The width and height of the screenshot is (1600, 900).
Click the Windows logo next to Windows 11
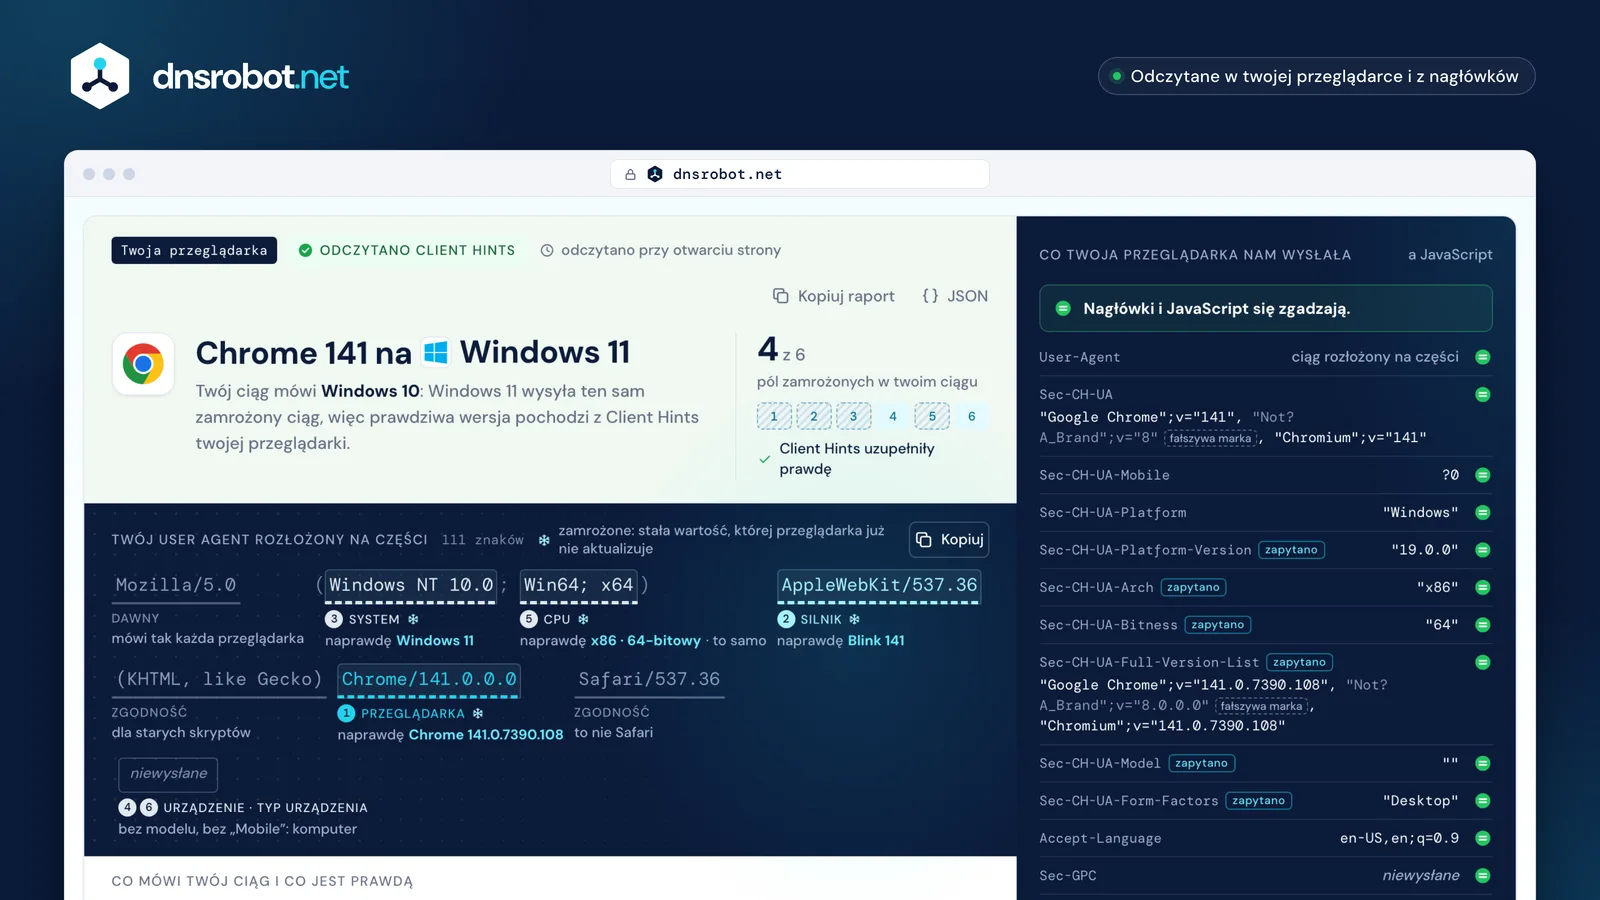[436, 352]
